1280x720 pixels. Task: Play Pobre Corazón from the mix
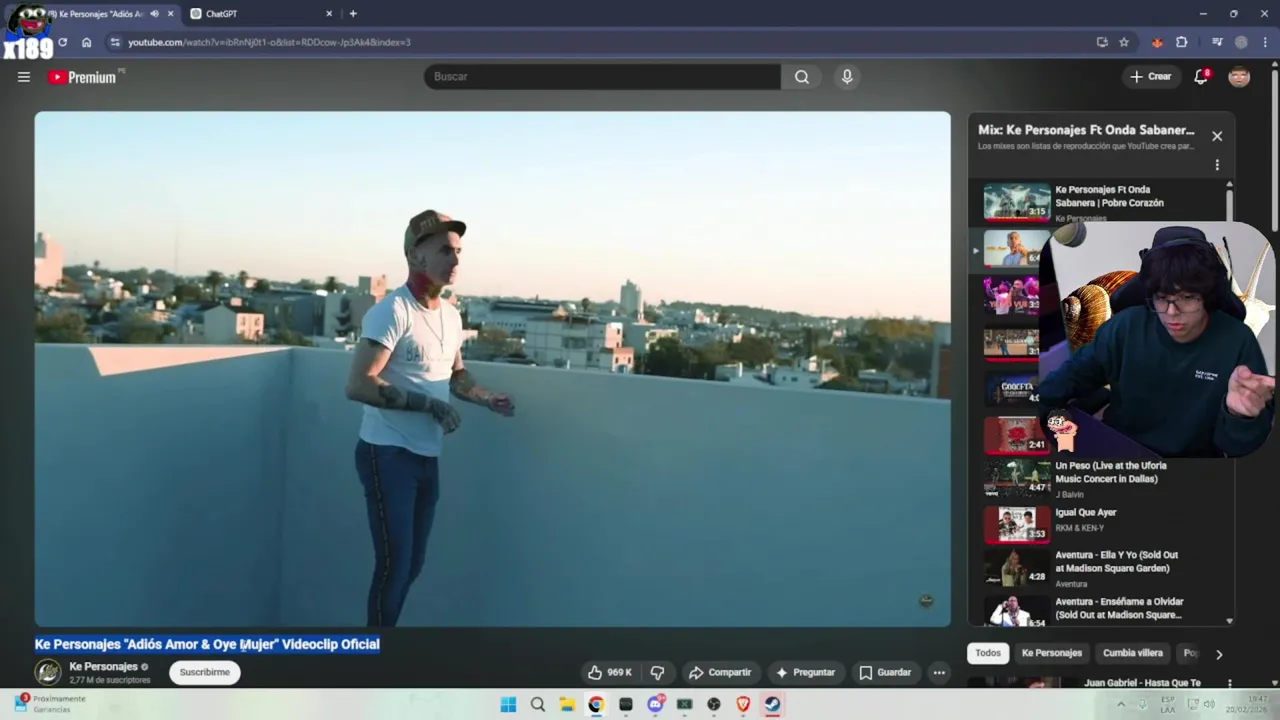tap(1100, 202)
